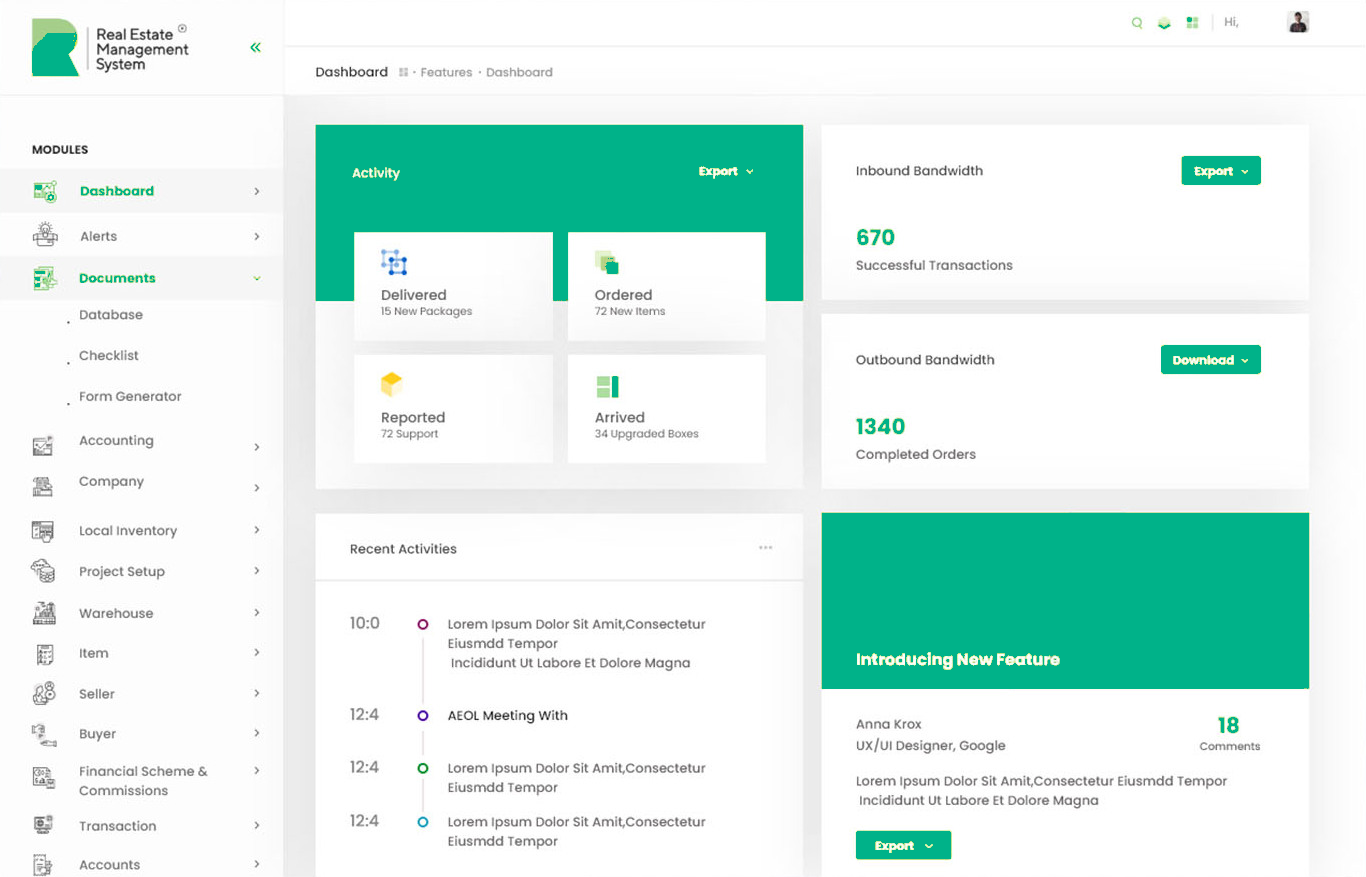Open the user profile avatar

pos(1298,22)
